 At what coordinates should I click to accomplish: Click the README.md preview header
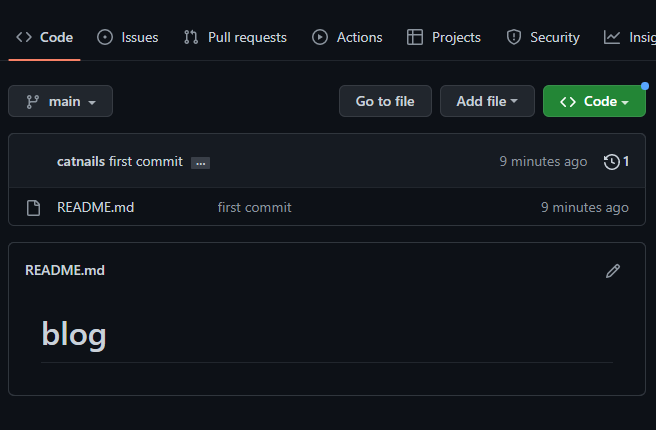(65, 270)
